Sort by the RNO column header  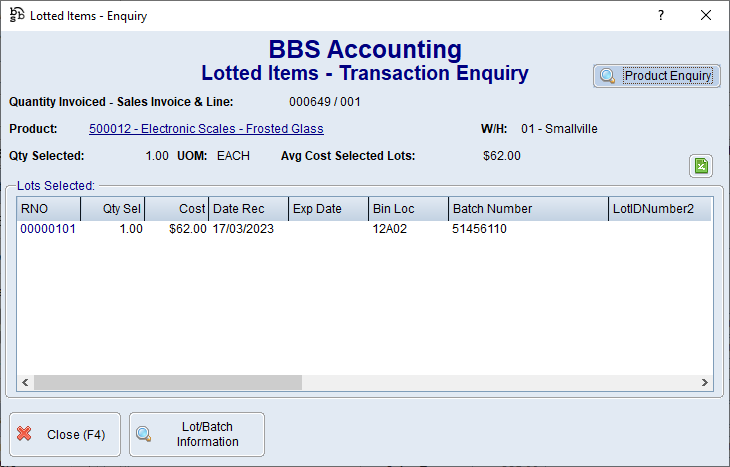[48, 209]
